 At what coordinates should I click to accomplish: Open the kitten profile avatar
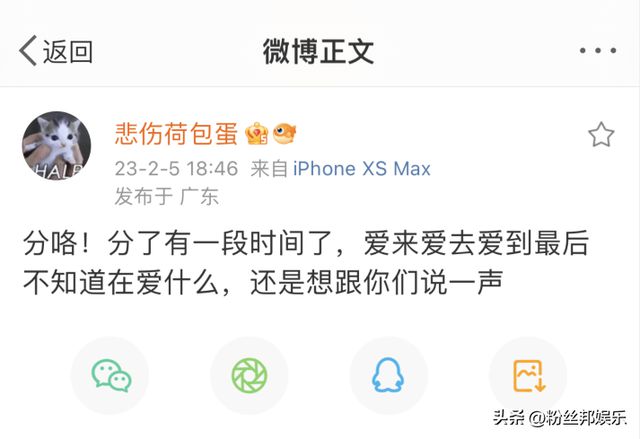pos(56,146)
